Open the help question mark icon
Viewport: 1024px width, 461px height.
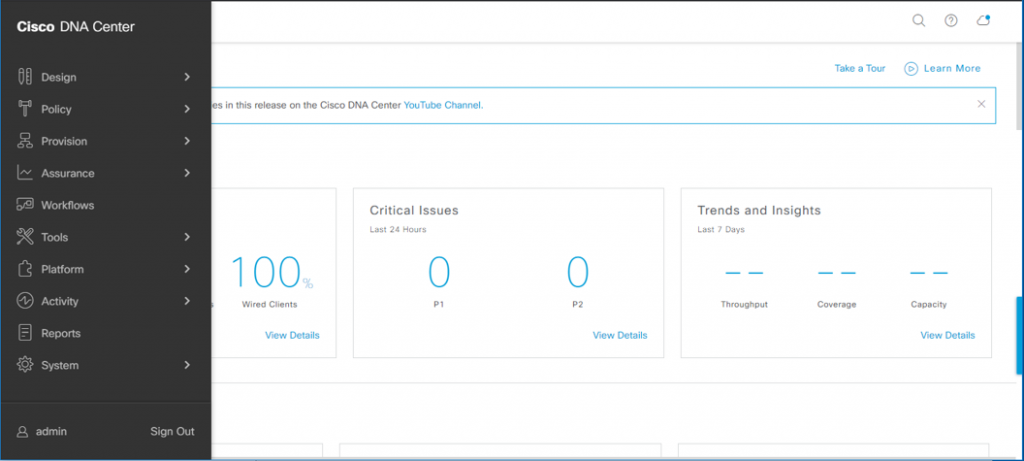click(951, 20)
